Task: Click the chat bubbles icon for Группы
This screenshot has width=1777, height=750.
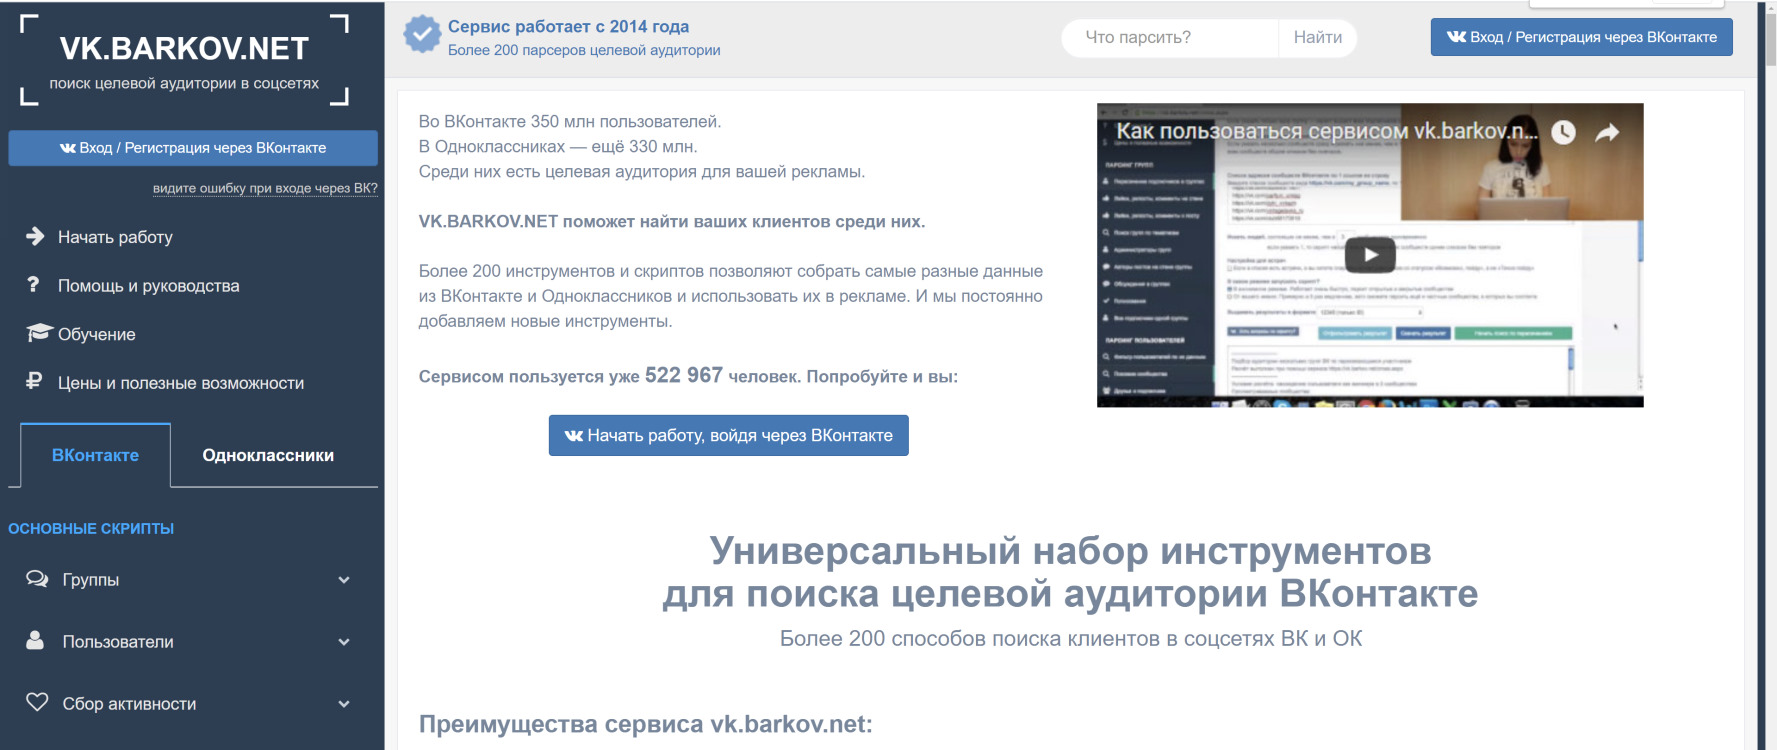Action: (x=37, y=579)
